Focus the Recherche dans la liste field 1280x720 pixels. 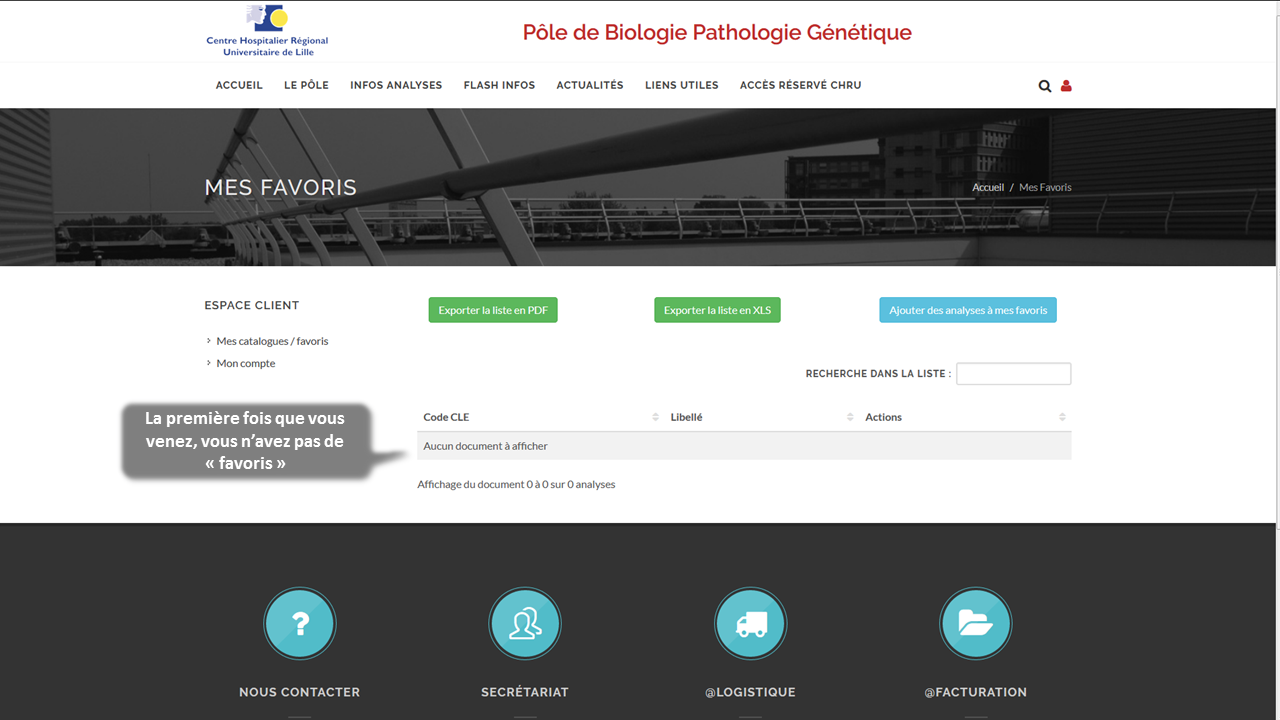tap(1013, 374)
